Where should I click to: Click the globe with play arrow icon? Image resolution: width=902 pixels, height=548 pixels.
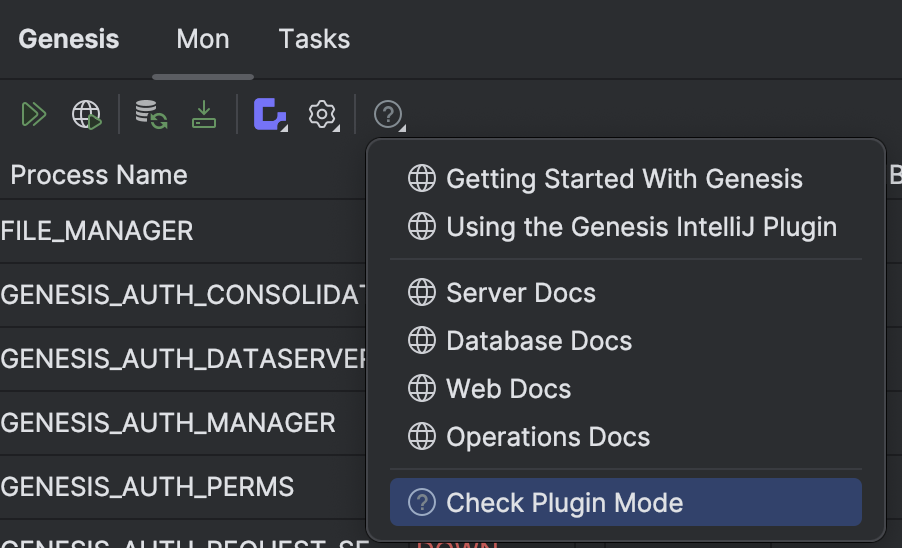click(x=87, y=114)
